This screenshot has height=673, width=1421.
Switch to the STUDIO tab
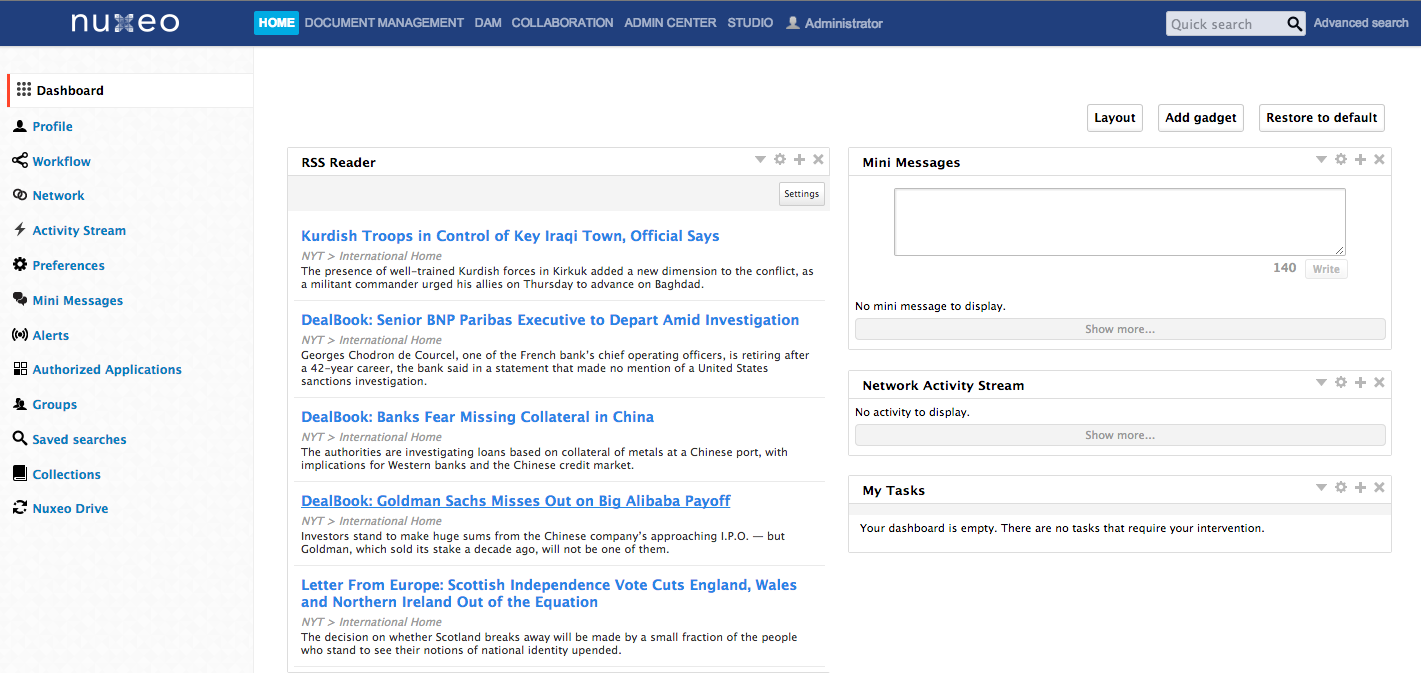[x=750, y=23]
